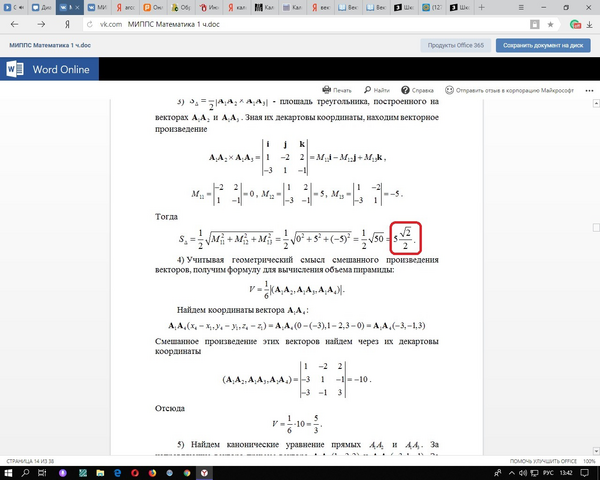Open Microsoft Edge from taskbar
Image resolution: width=600 pixels, height=480 pixels.
pos(117,473)
